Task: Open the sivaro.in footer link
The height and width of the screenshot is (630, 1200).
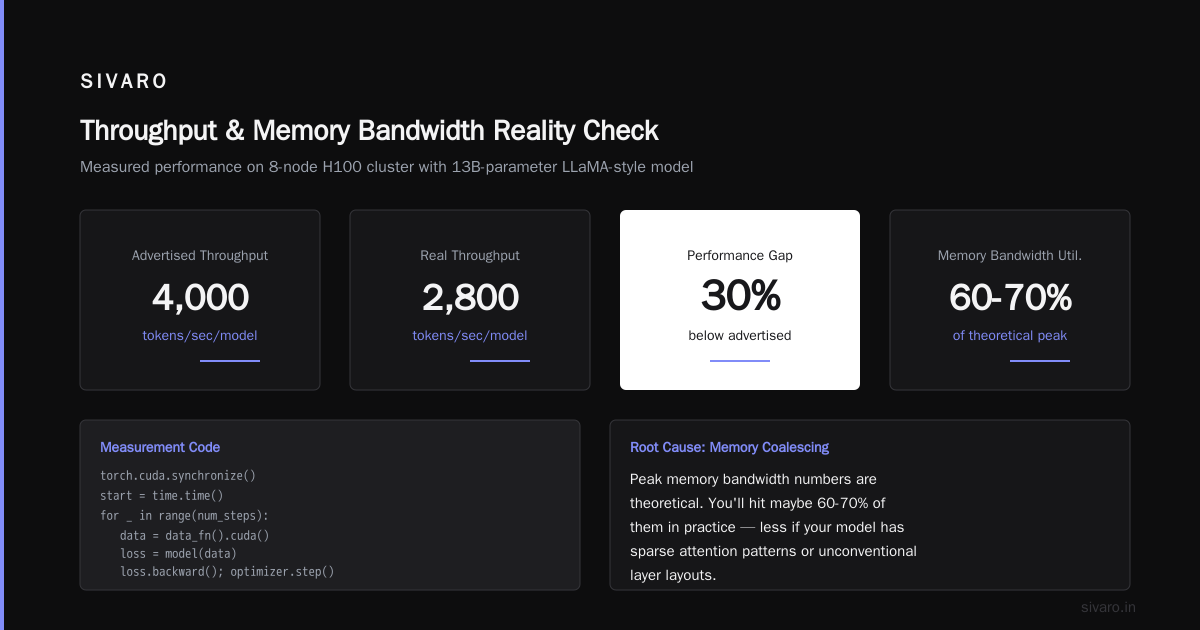Action: (1108, 607)
